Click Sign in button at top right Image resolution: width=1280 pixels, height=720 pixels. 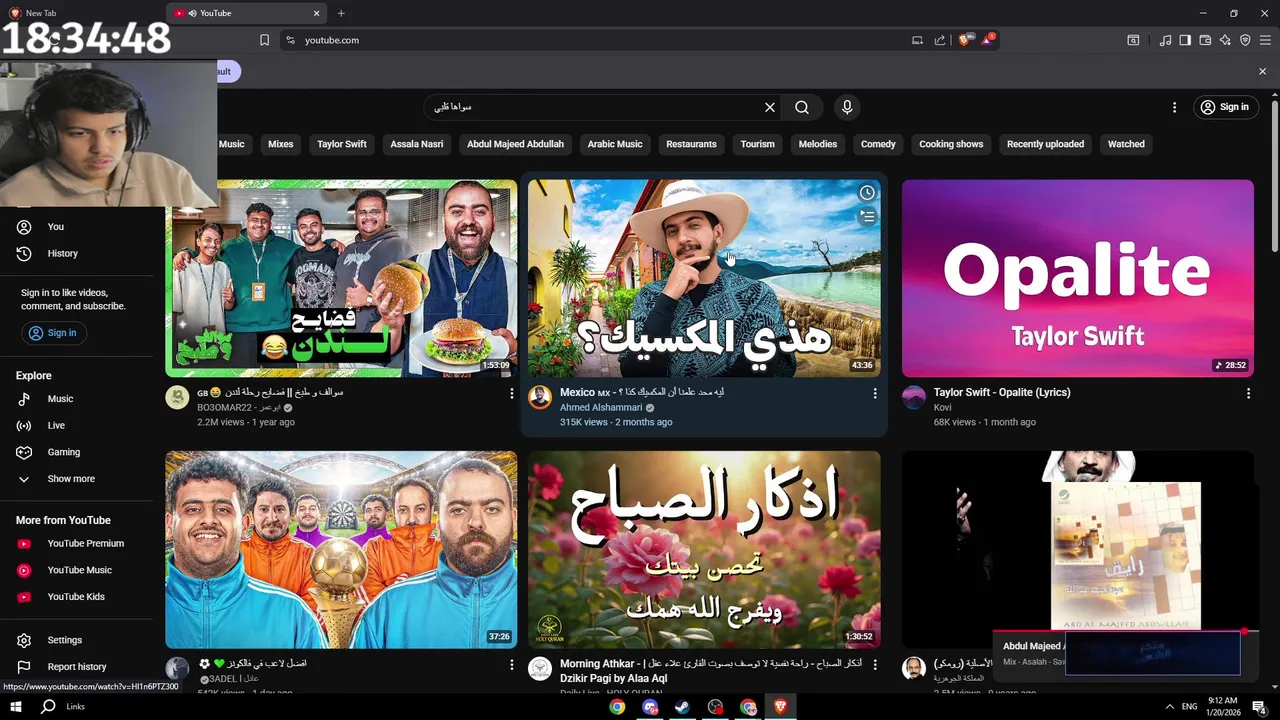1225,107
